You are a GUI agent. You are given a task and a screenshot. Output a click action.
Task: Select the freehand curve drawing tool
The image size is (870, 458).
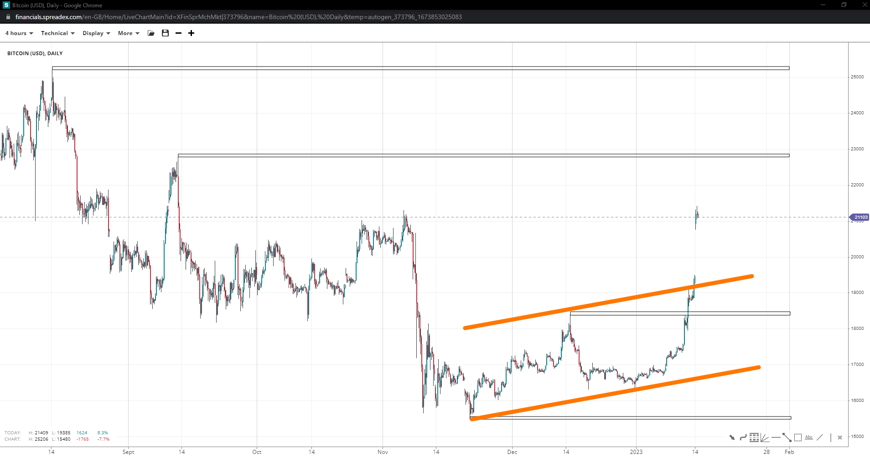coord(743,437)
